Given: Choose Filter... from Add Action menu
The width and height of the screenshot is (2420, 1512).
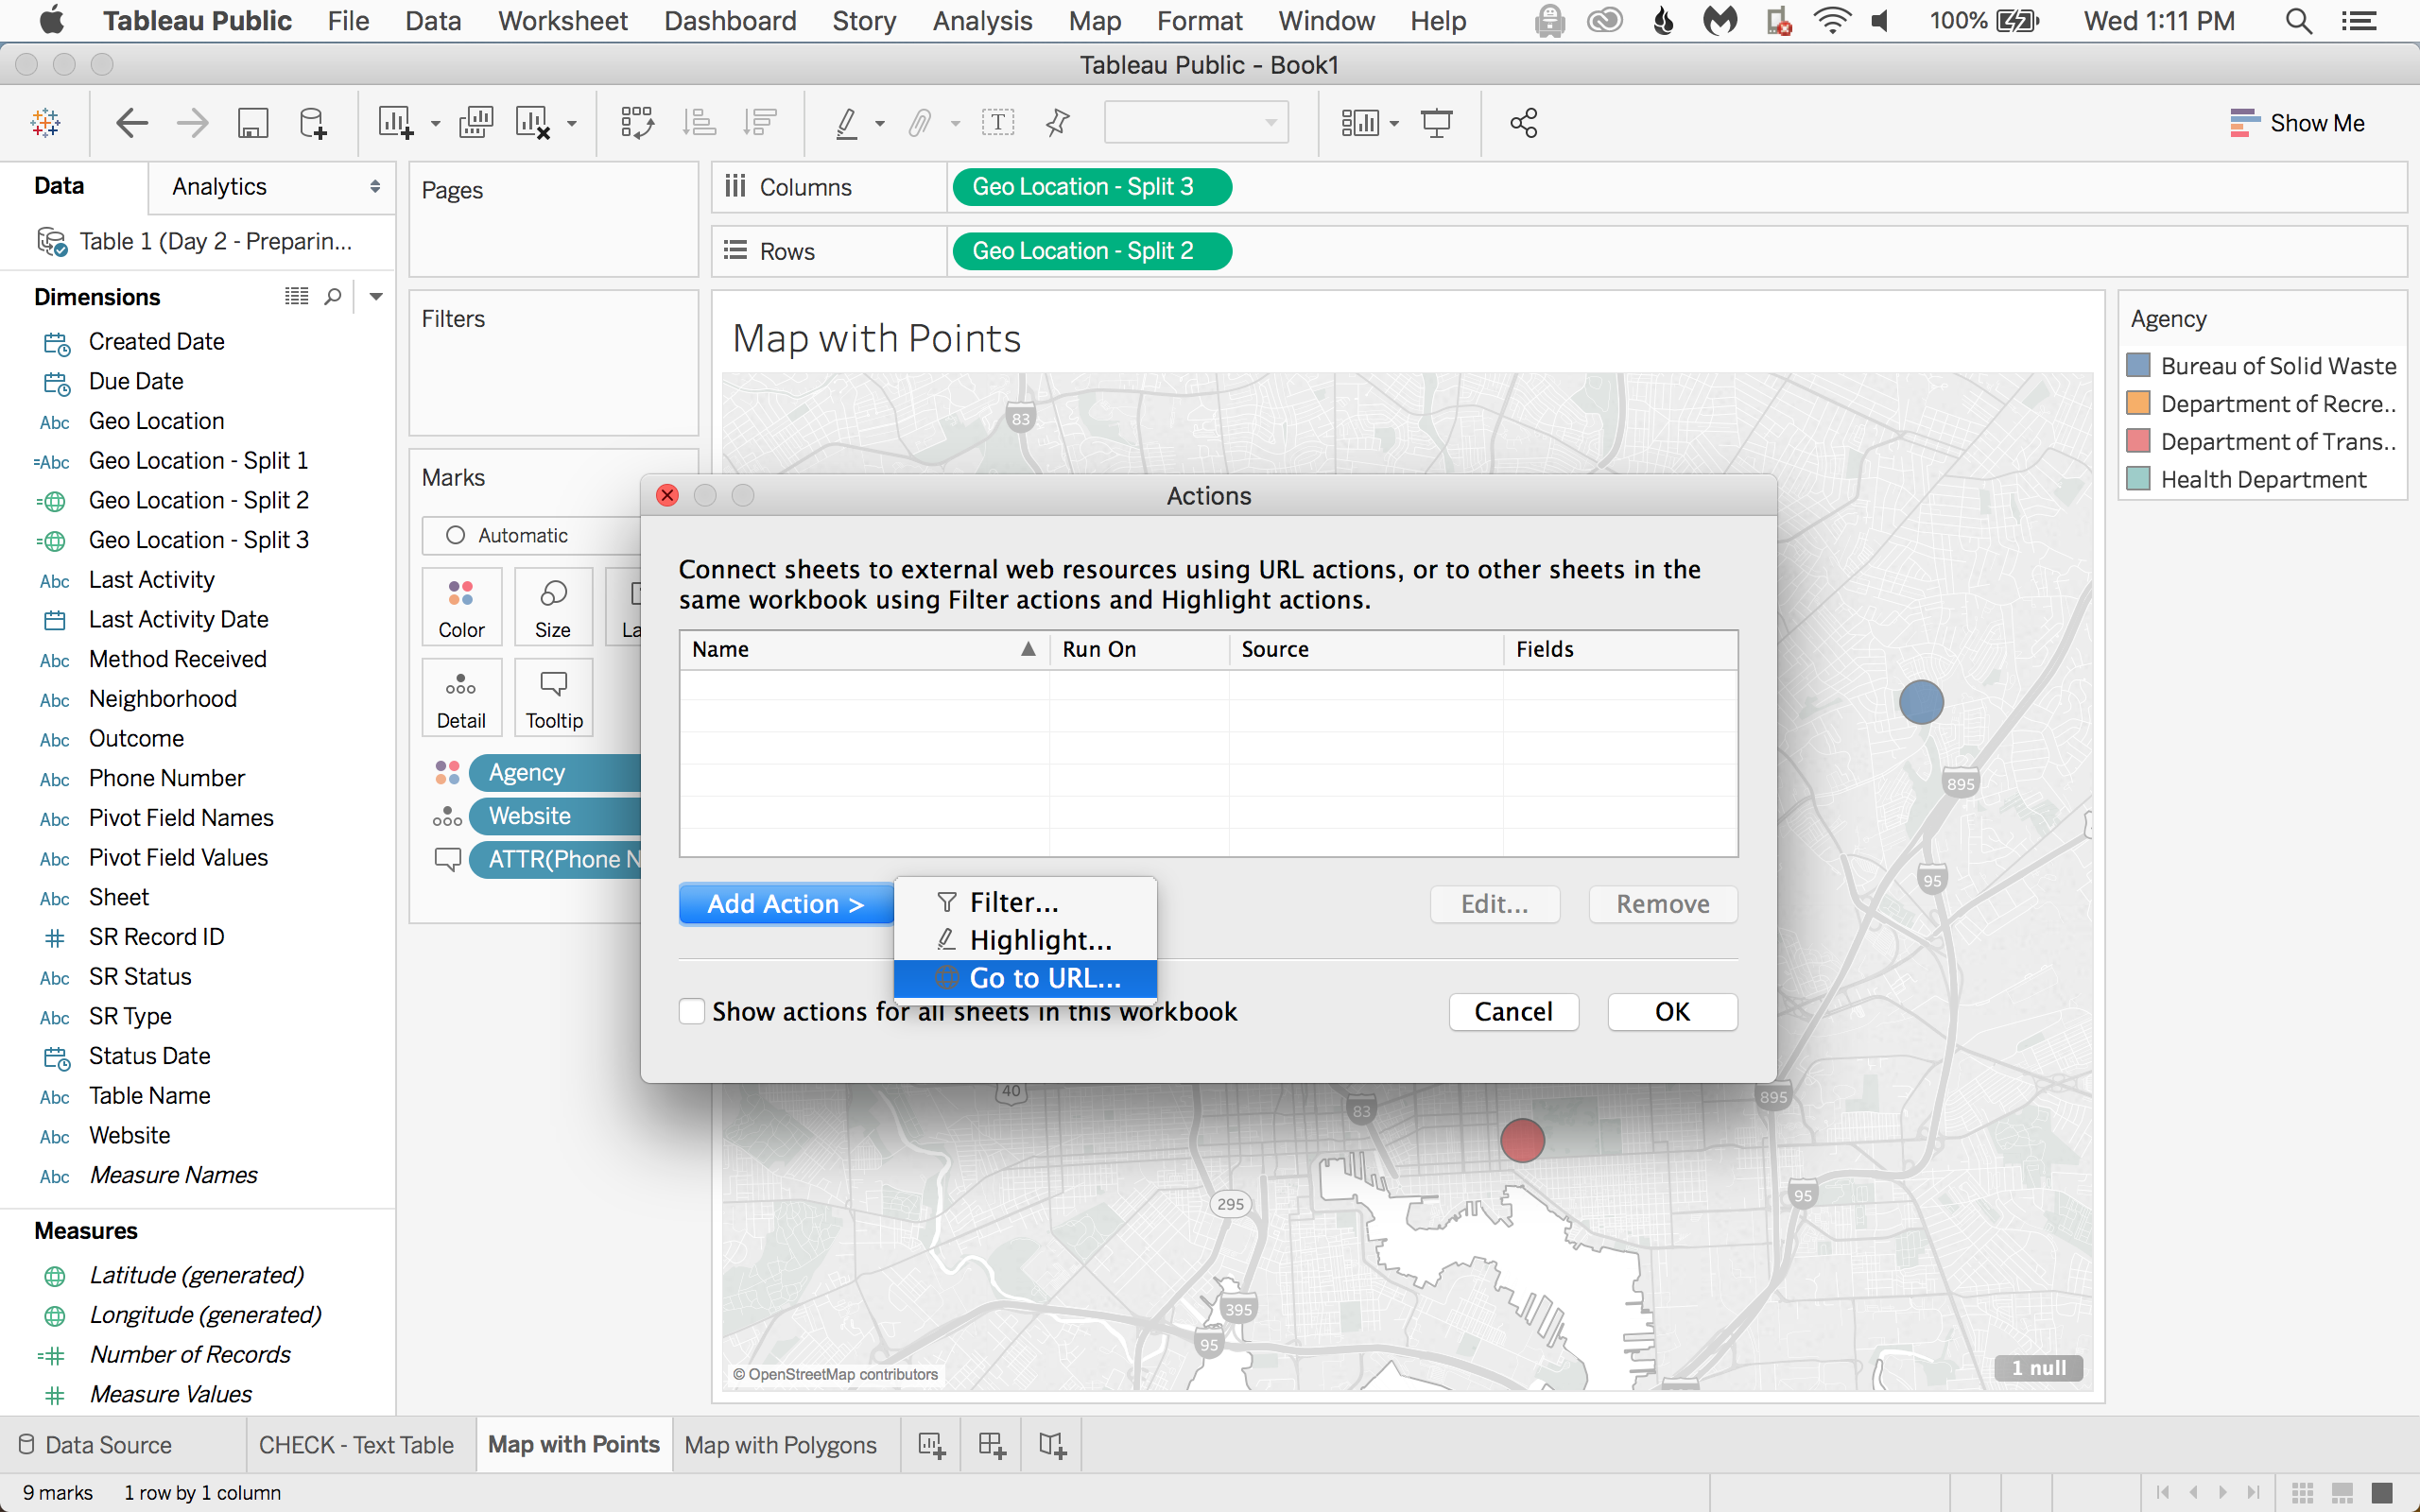Looking at the screenshot, I should [1024, 902].
